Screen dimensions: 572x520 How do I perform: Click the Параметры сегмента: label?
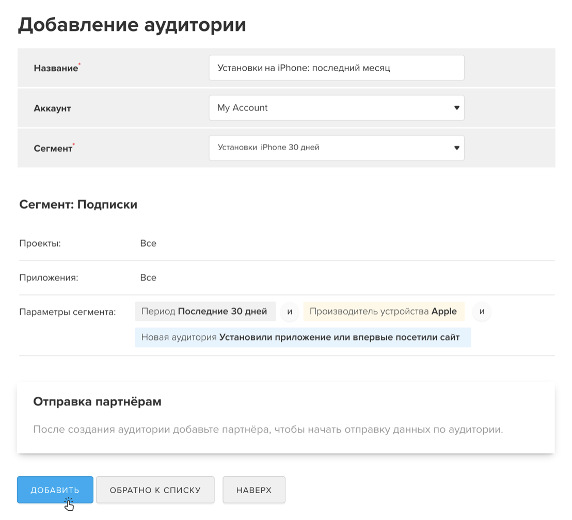click(x=67, y=312)
